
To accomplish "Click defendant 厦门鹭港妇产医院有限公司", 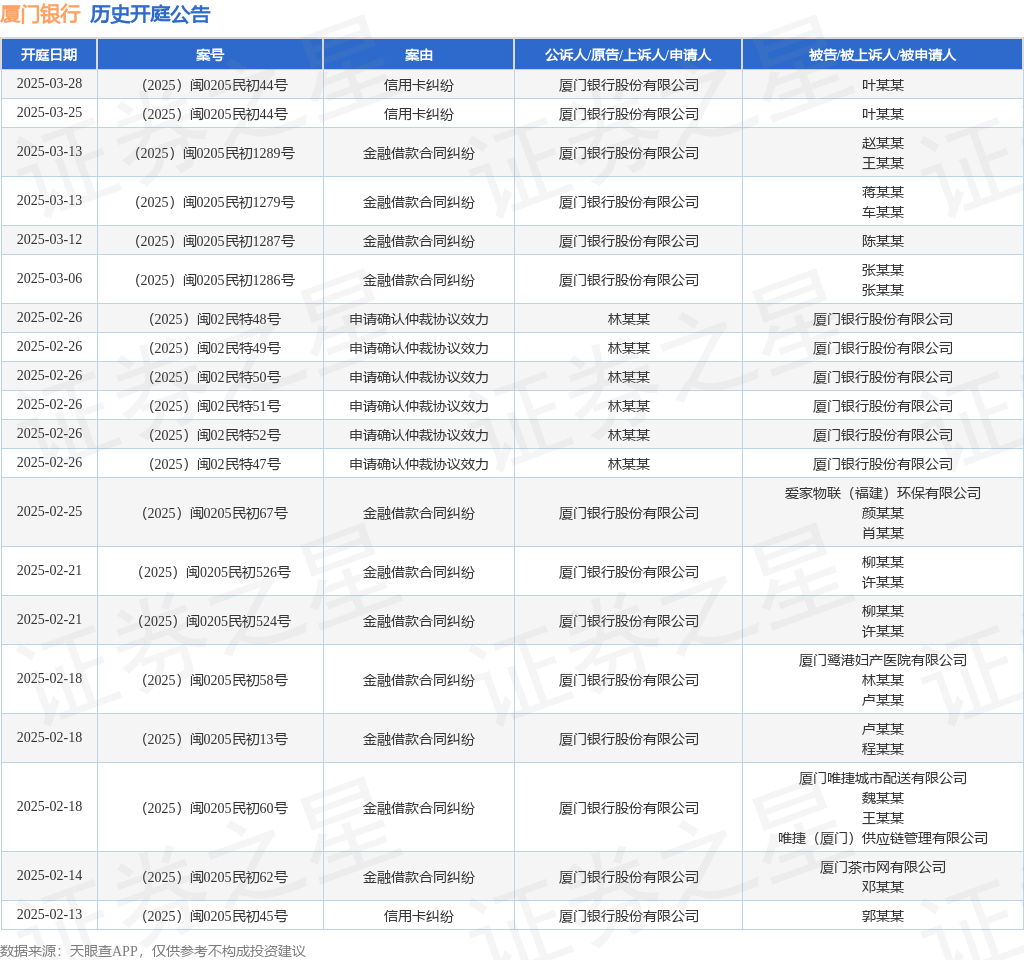I will click(x=882, y=660).
